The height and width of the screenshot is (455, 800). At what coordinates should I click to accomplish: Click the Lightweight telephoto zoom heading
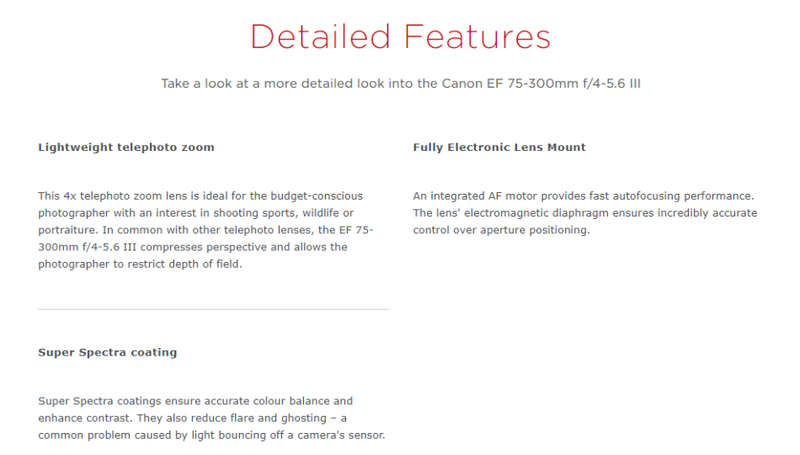point(126,147)
